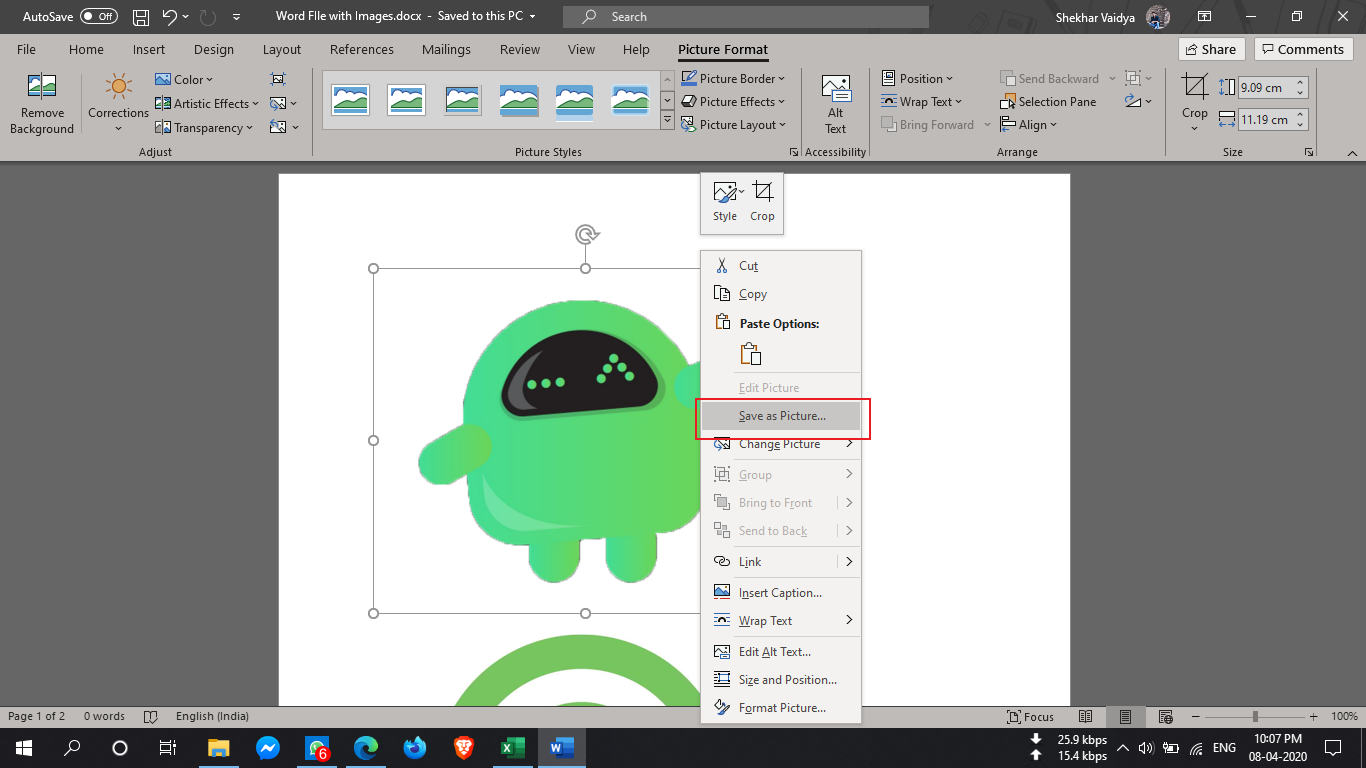Image resolution: width=1366 pixels, height=768 pixels.
Task: Open the Insert ribbon tab
Action: 149,49
